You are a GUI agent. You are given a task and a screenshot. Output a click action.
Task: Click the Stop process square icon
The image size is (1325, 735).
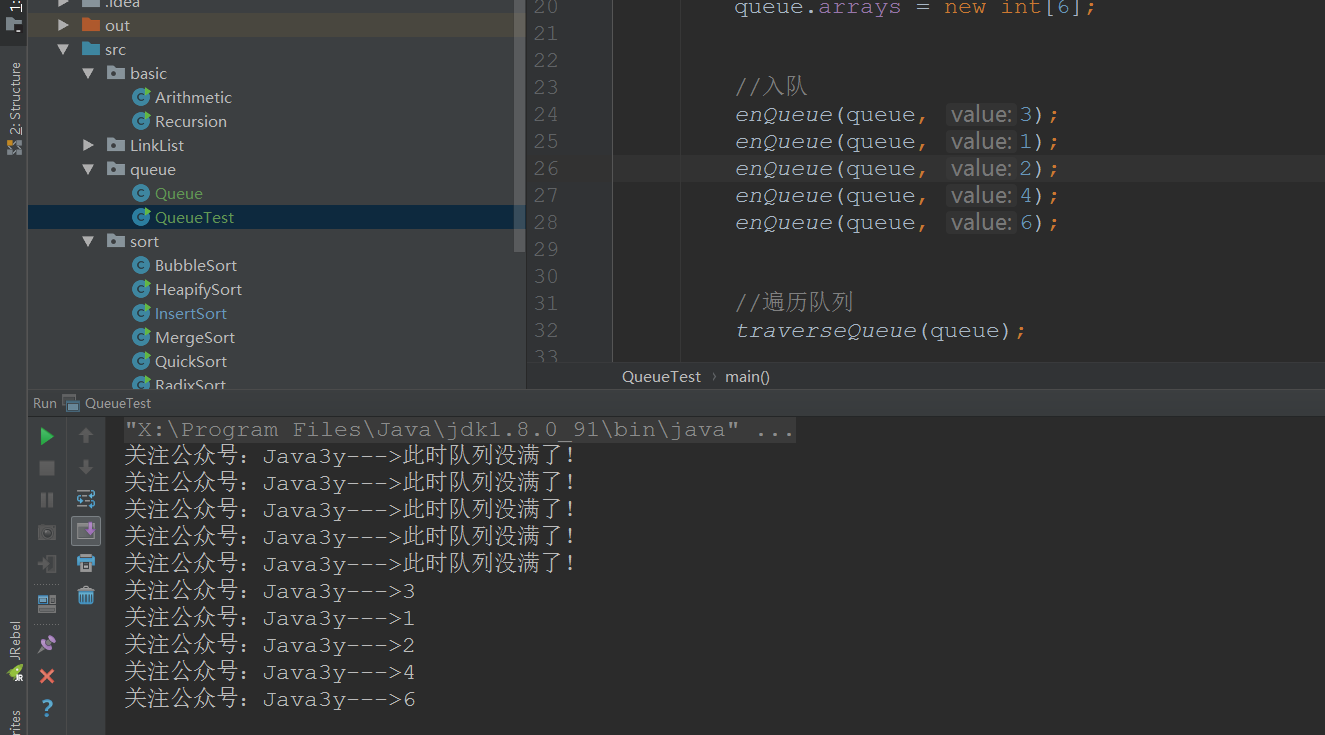[47, 468]
